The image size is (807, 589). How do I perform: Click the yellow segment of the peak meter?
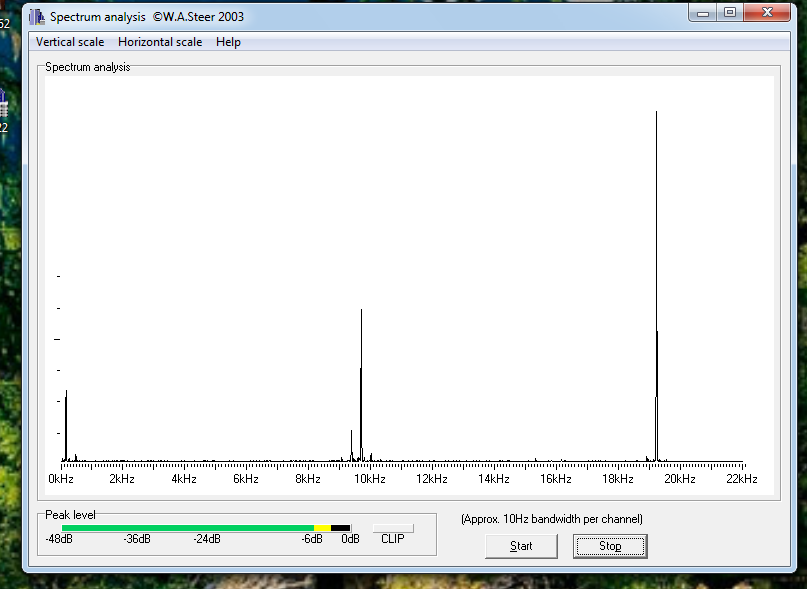[x=322, y=528]
